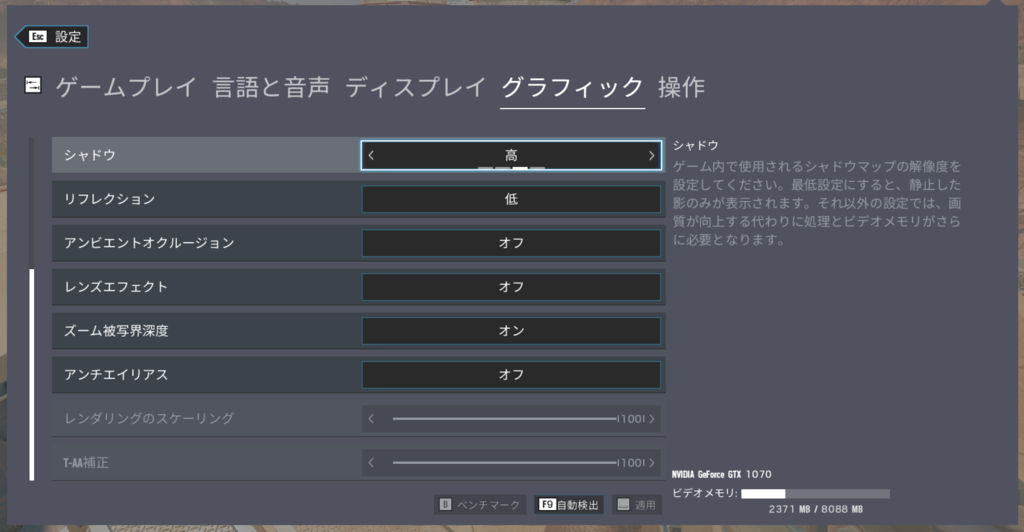The height and width of the screenshot is (532, 1024).
Task: Click the ベンチマーク button
Action: (x=480, y=505)
